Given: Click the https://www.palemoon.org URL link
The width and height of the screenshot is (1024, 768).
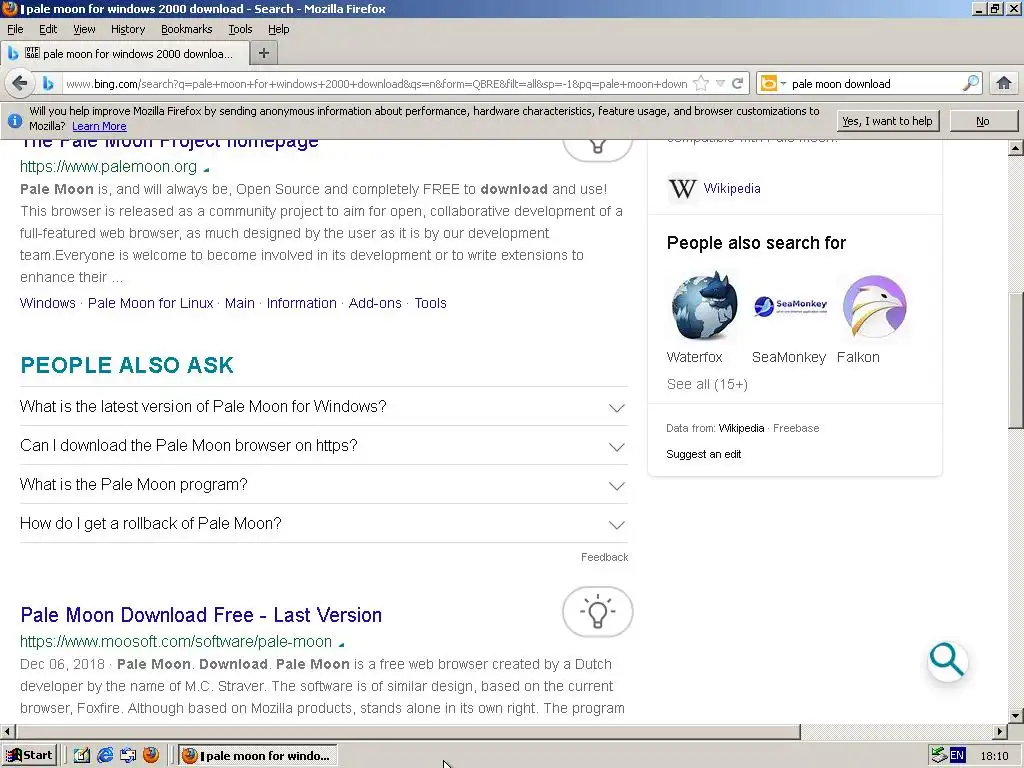Looking at the screenshot, I should tap(108, 167).
